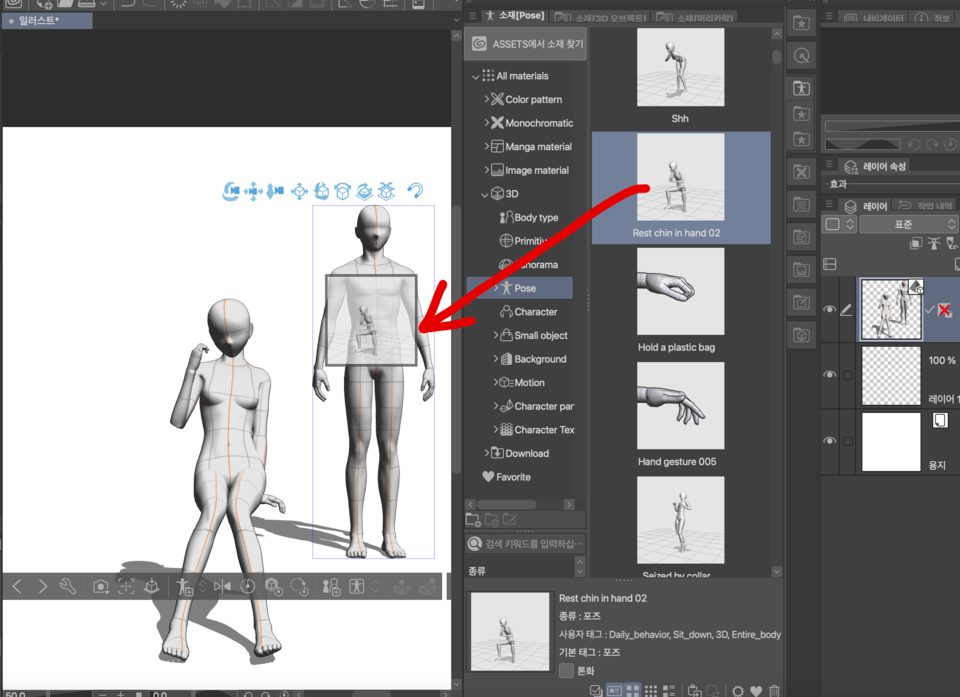Select the Pose tree item
Image resolution: width=960 pixels, height=697 pixels.
click(x=520, y=288)
